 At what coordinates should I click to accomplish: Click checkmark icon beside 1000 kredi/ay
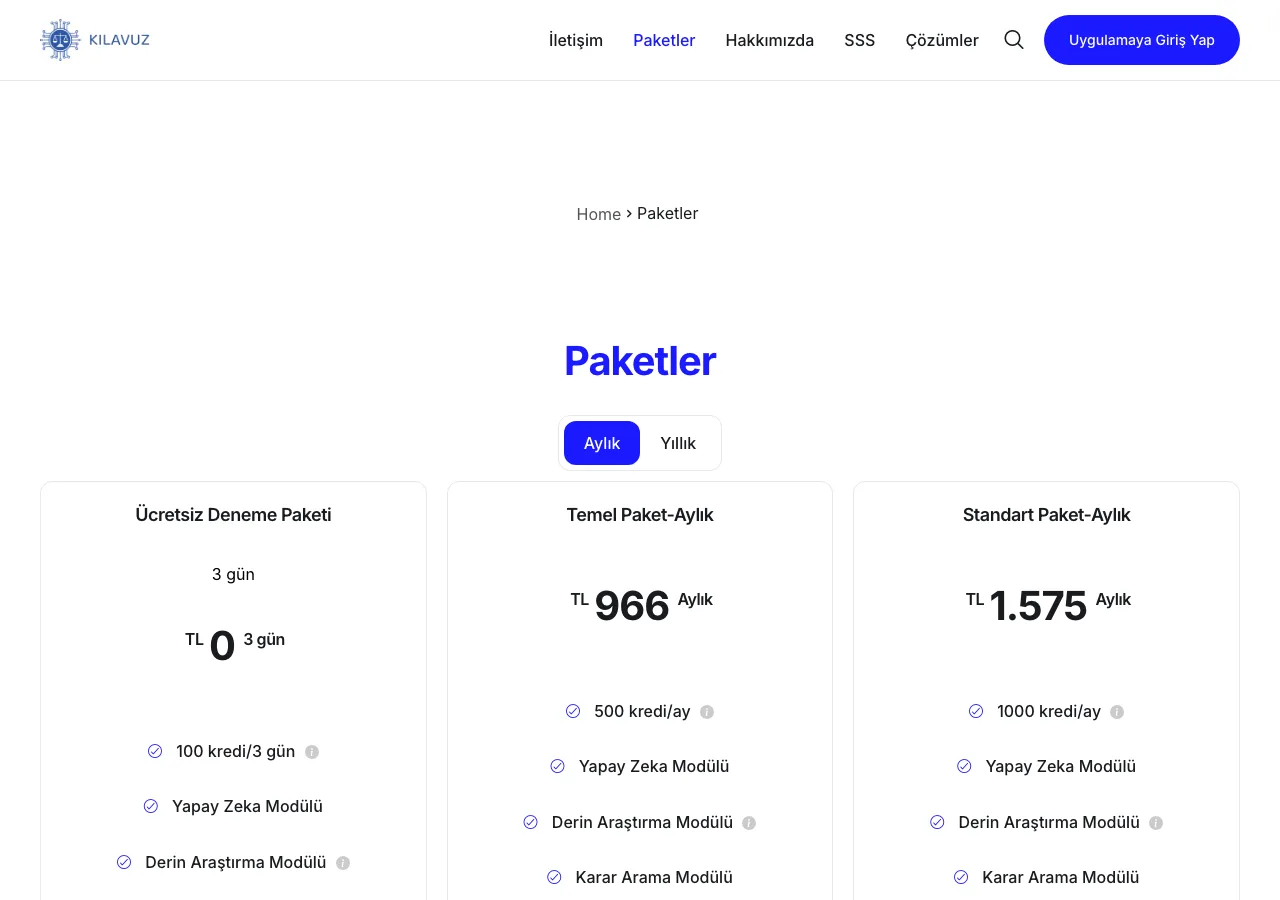pyautogui.click(x=976, y=711)
